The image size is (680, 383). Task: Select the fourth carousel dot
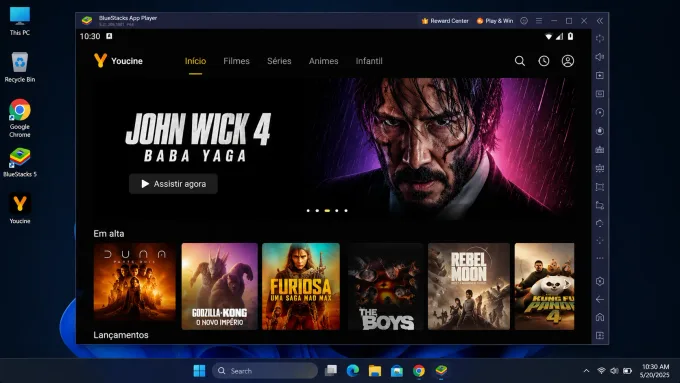(x=337, y=211)
